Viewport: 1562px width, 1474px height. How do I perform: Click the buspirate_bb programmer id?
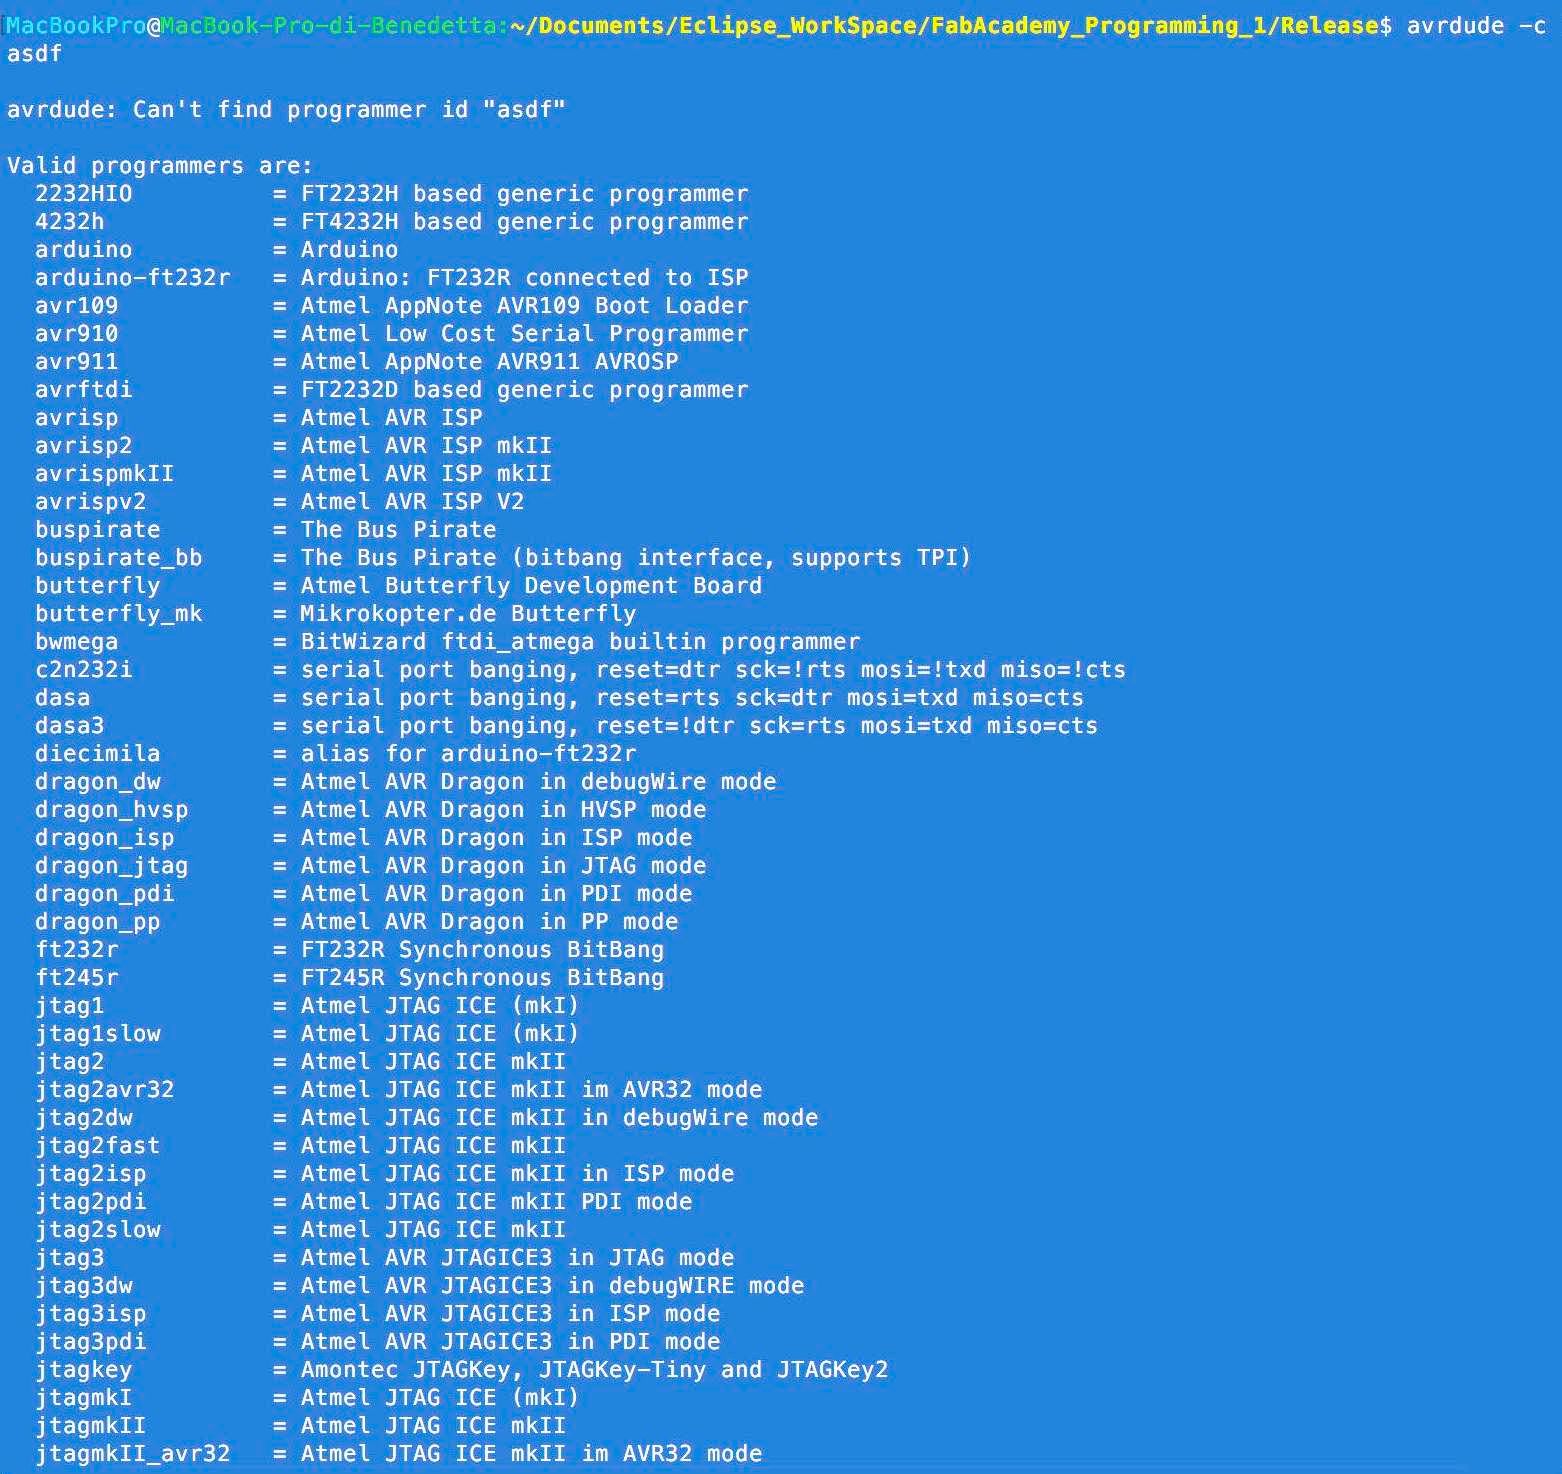coord(118,558)
